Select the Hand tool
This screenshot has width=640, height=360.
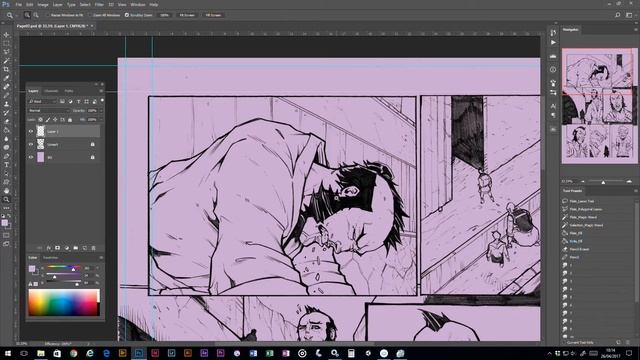(x=6, y=191)
